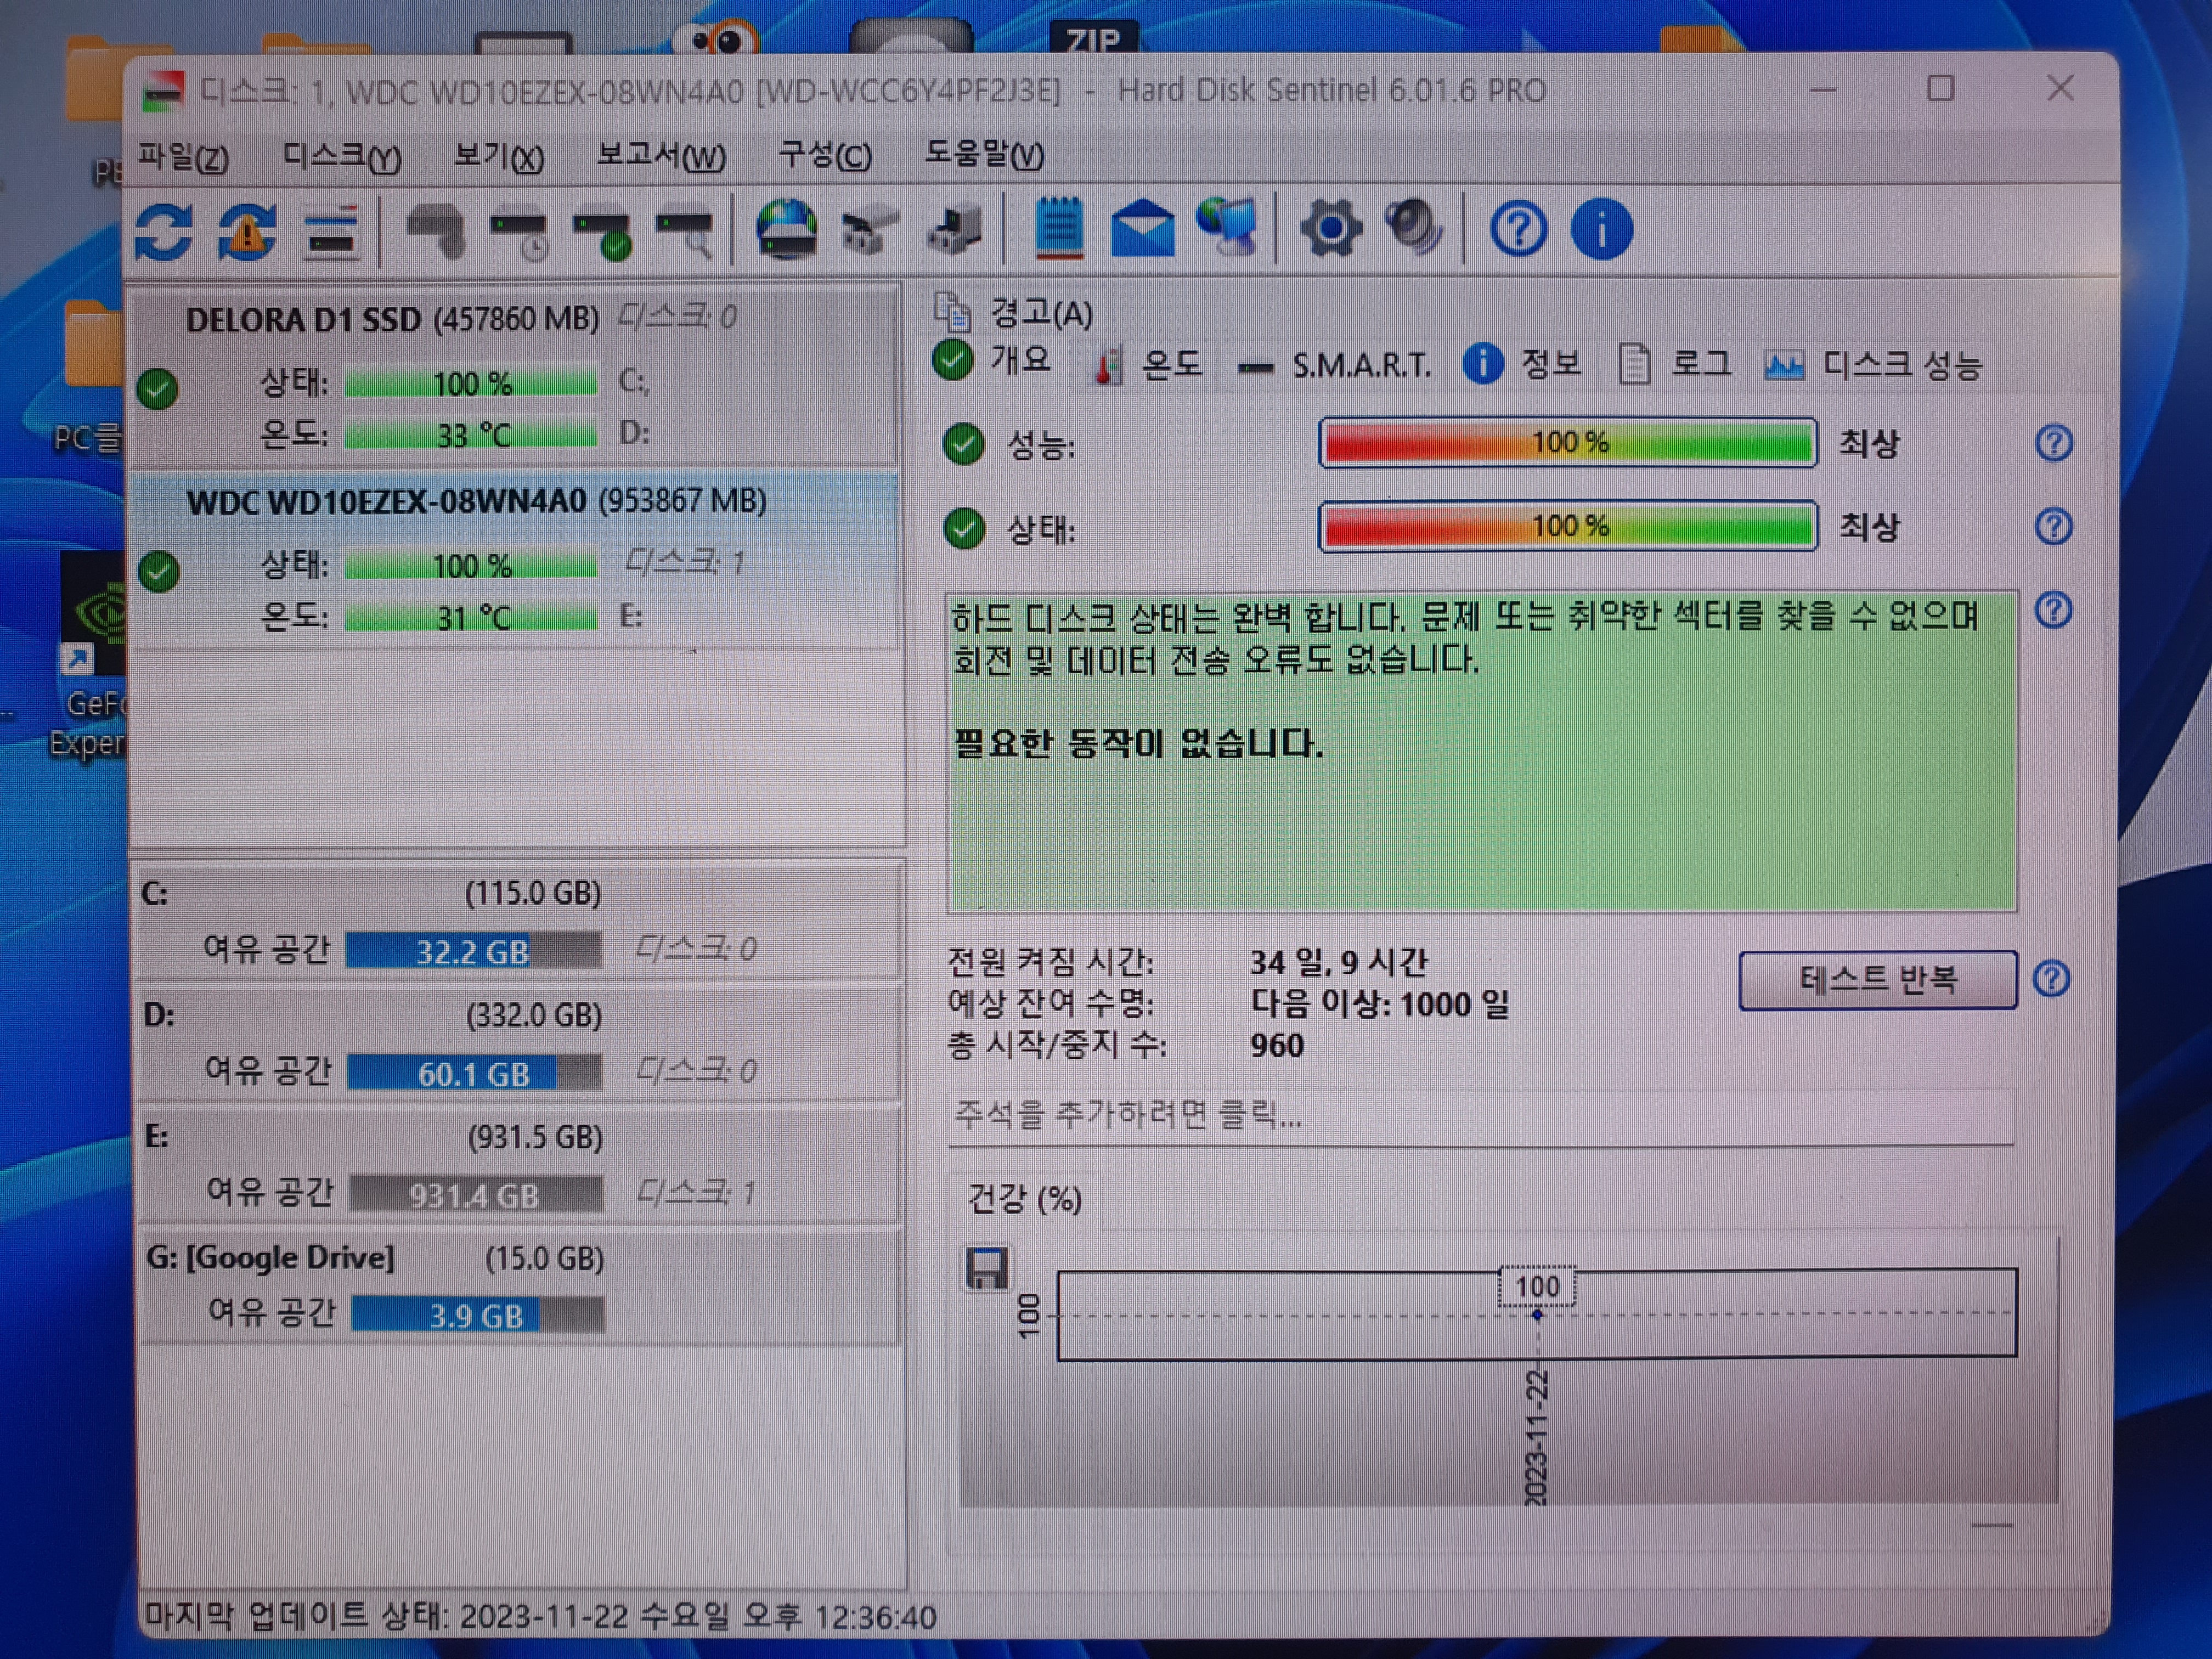Open the 보고서(W) menu
This screenshot has height=1659, width=2212.
tap(661, 157)
